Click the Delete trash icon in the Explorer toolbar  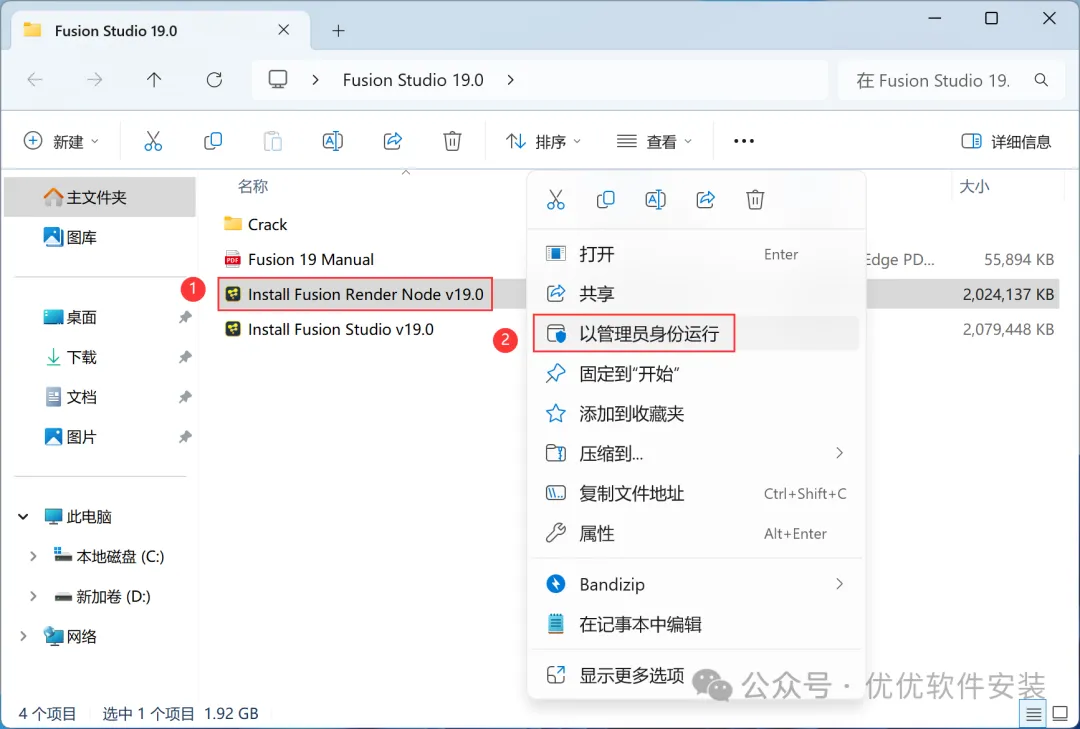452,141
